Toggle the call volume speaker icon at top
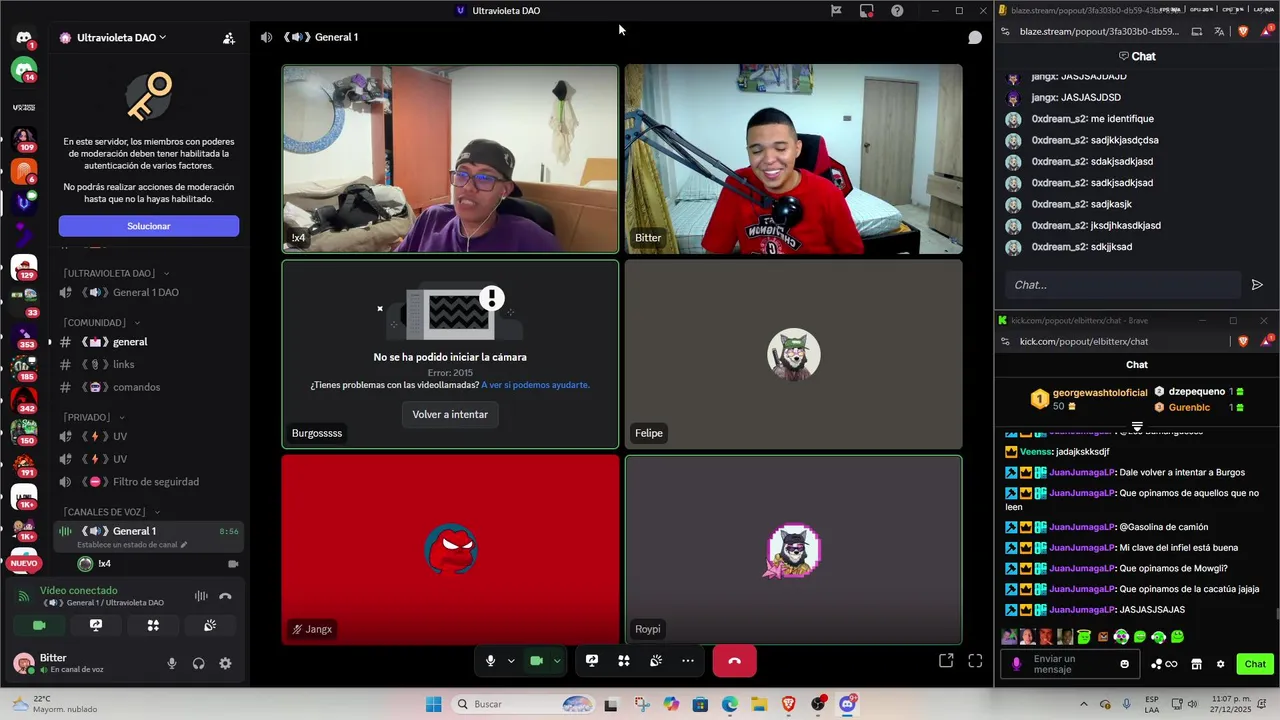This screenshot has height=720, width=1280. pyautogui.click(x=266, y=37)
